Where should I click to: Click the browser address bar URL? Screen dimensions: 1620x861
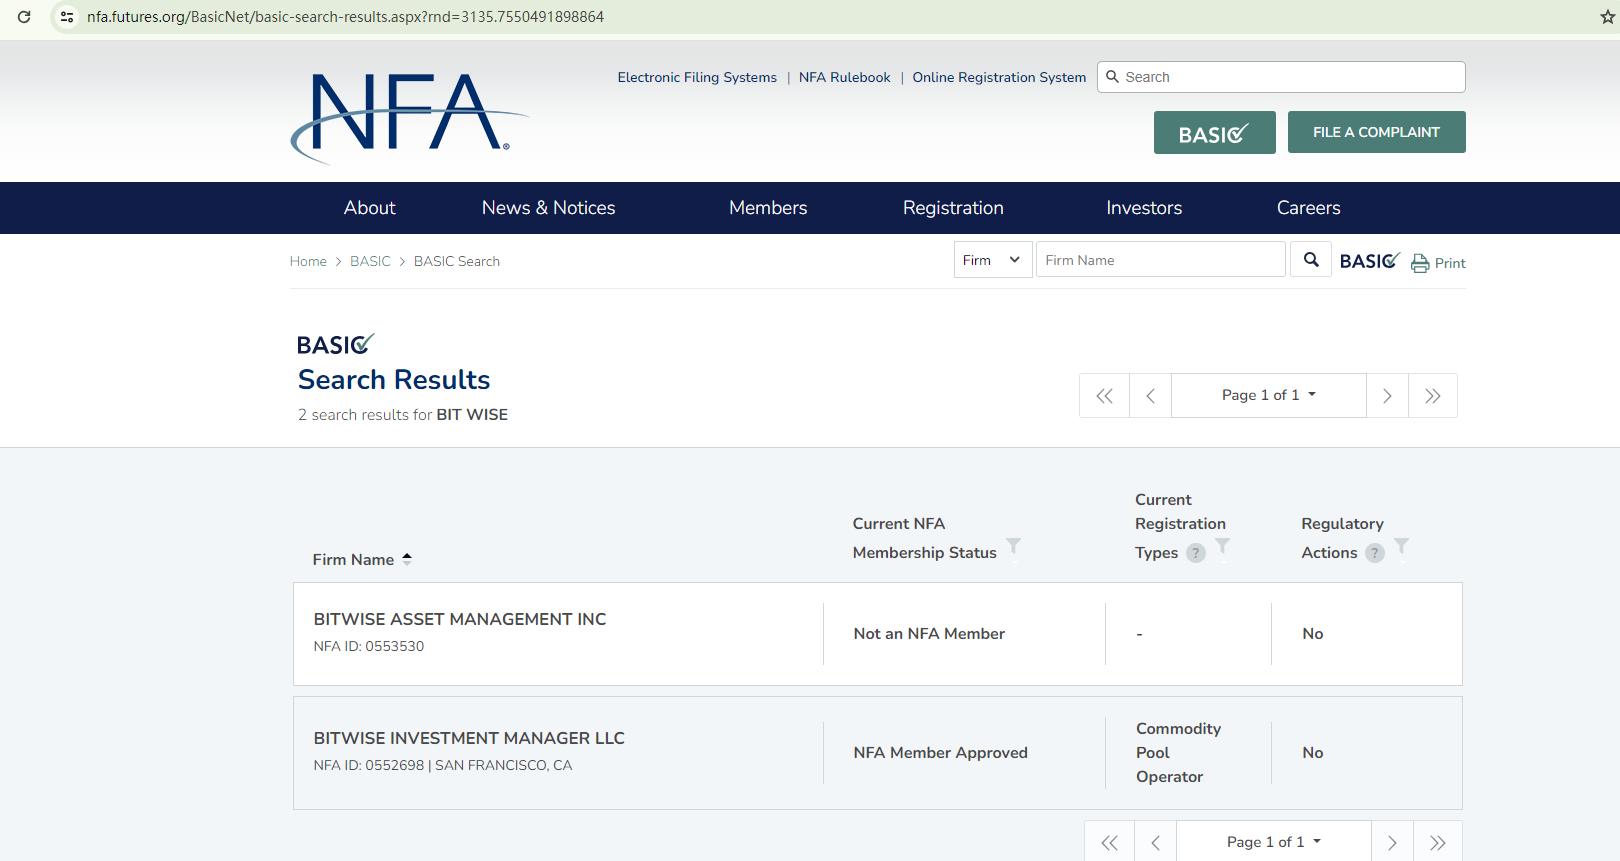[345, 17]
